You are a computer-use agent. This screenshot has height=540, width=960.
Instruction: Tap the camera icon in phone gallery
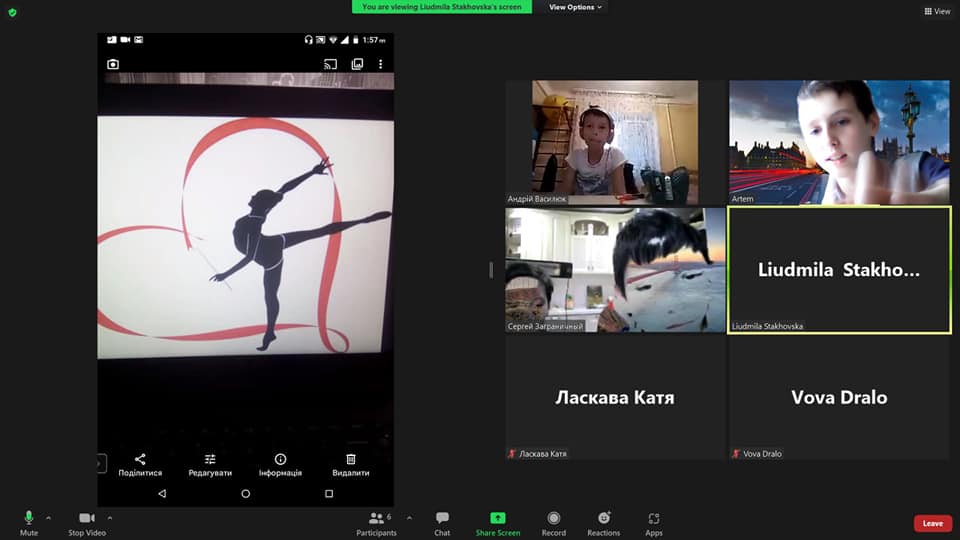113,64
